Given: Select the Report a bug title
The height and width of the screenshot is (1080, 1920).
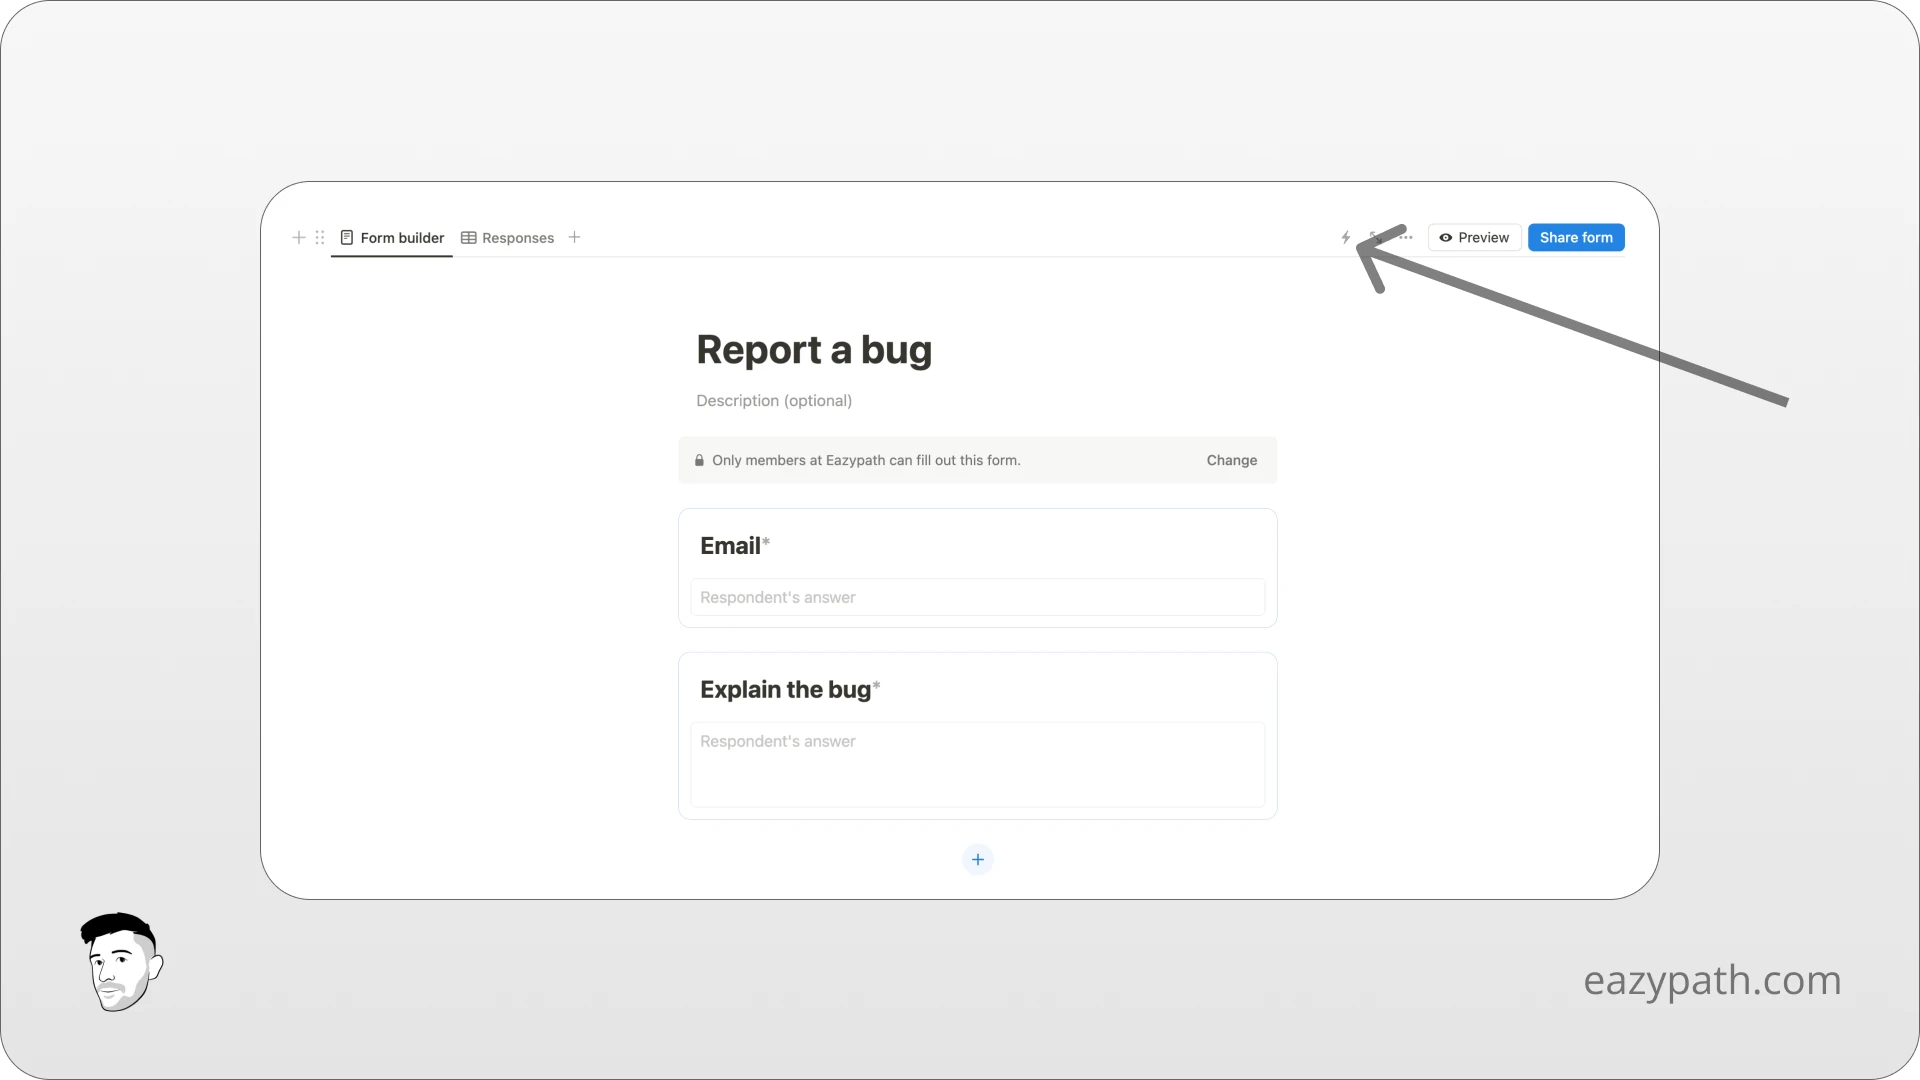Looking at the screenshot, I should (813, 349).
